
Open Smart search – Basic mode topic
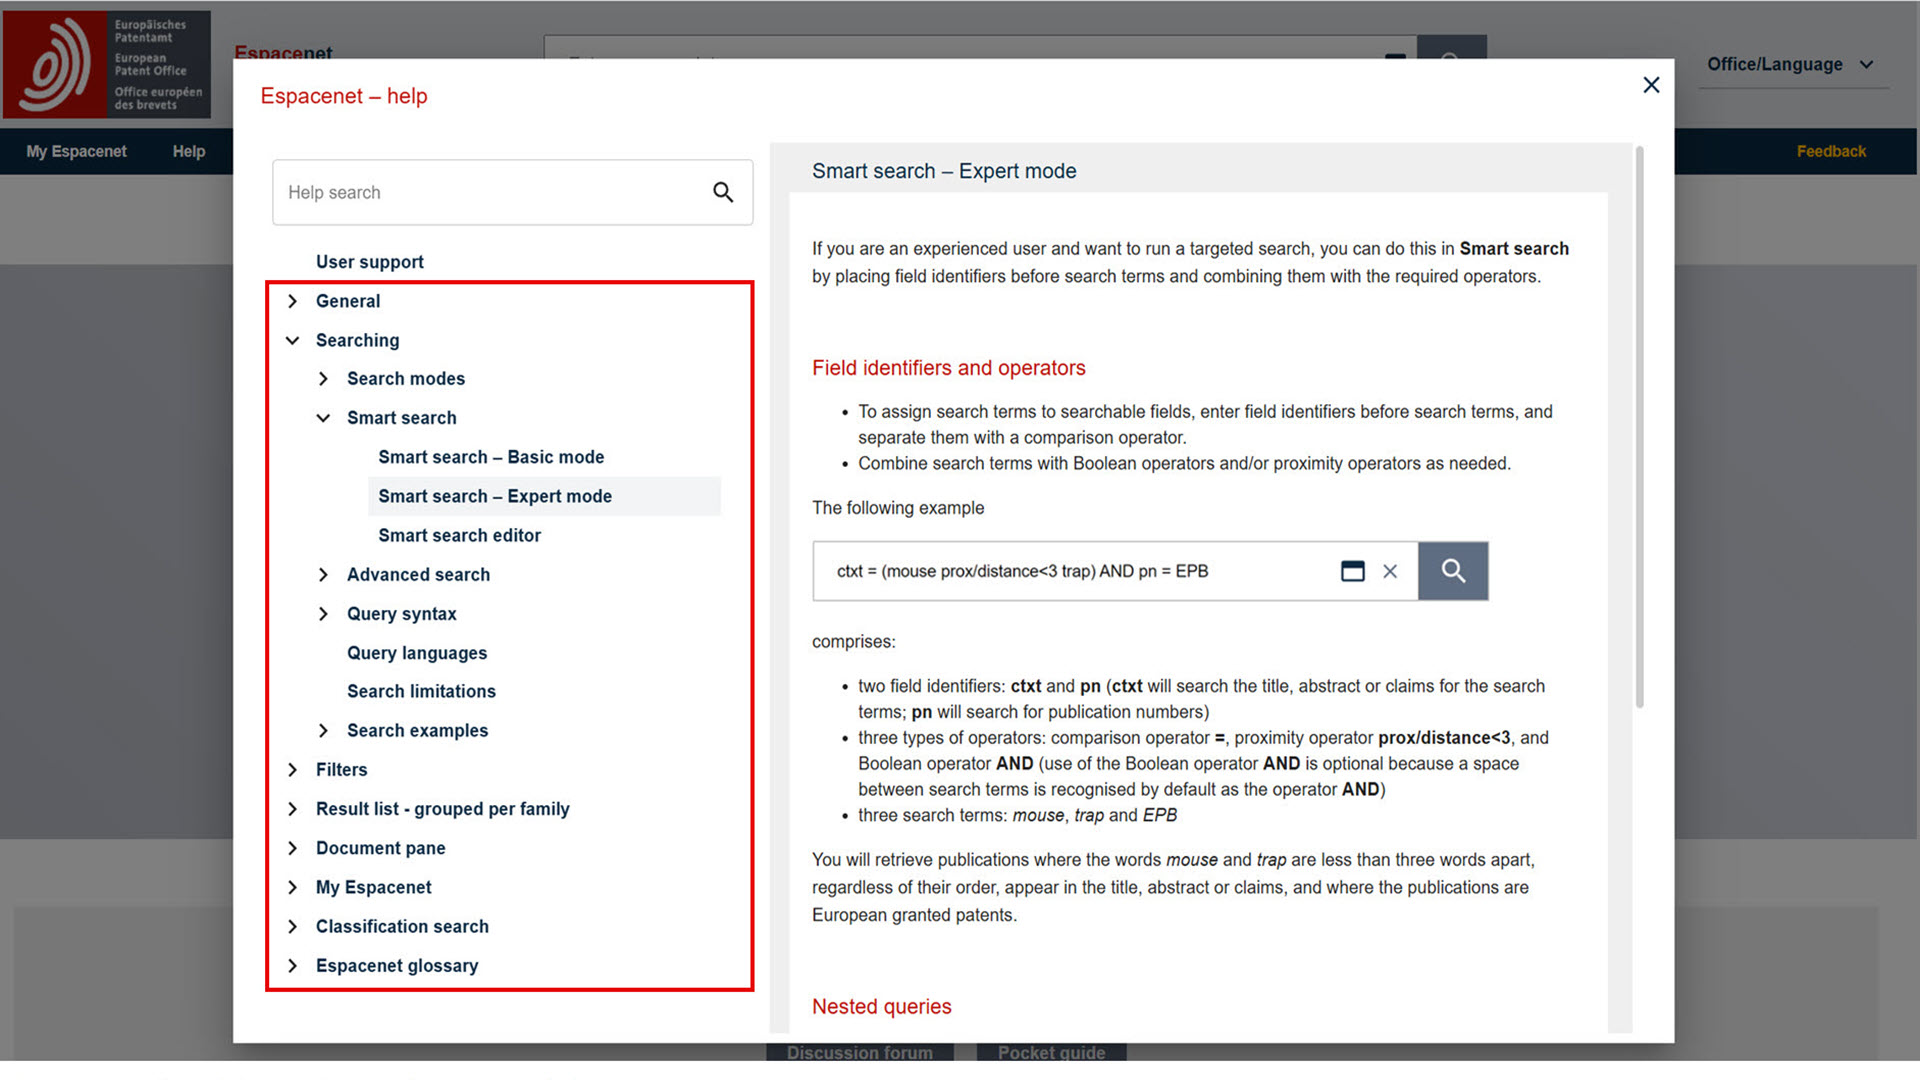491,457
